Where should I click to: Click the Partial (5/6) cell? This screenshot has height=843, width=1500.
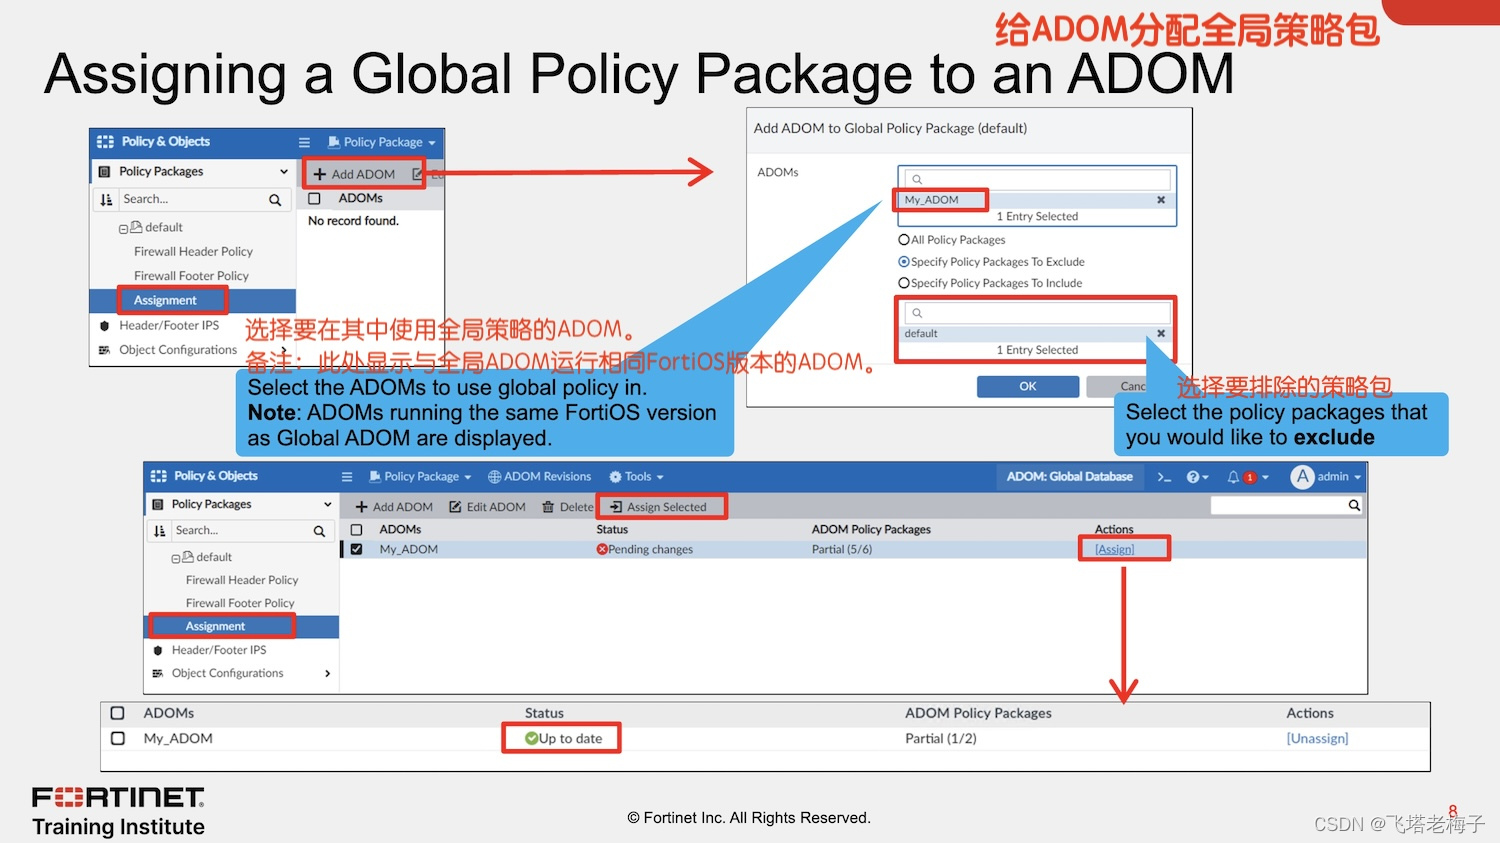(842, 549)
